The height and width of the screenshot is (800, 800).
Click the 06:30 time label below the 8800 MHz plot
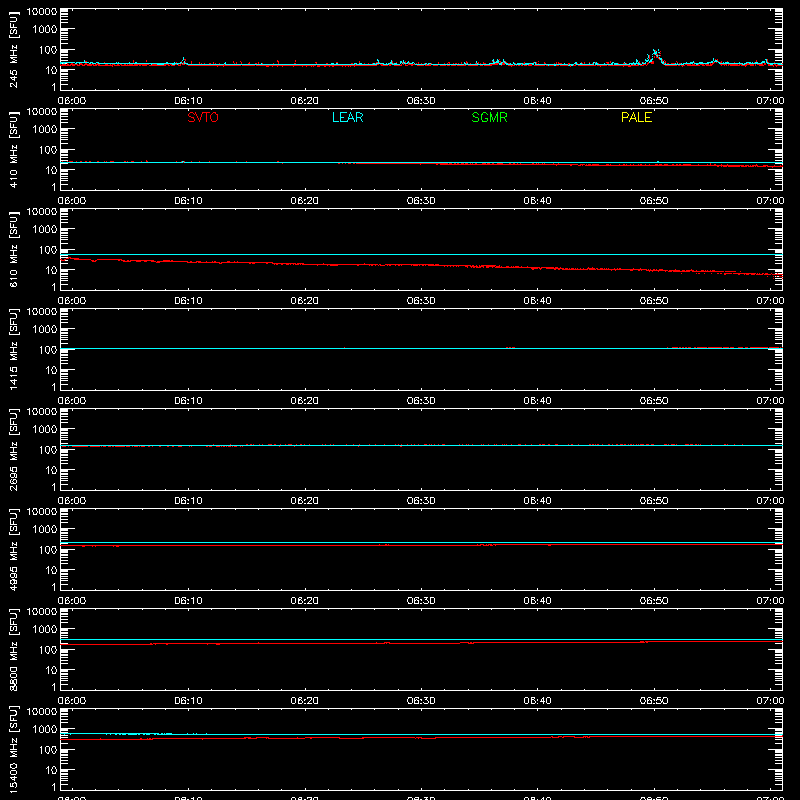(421, 701)
